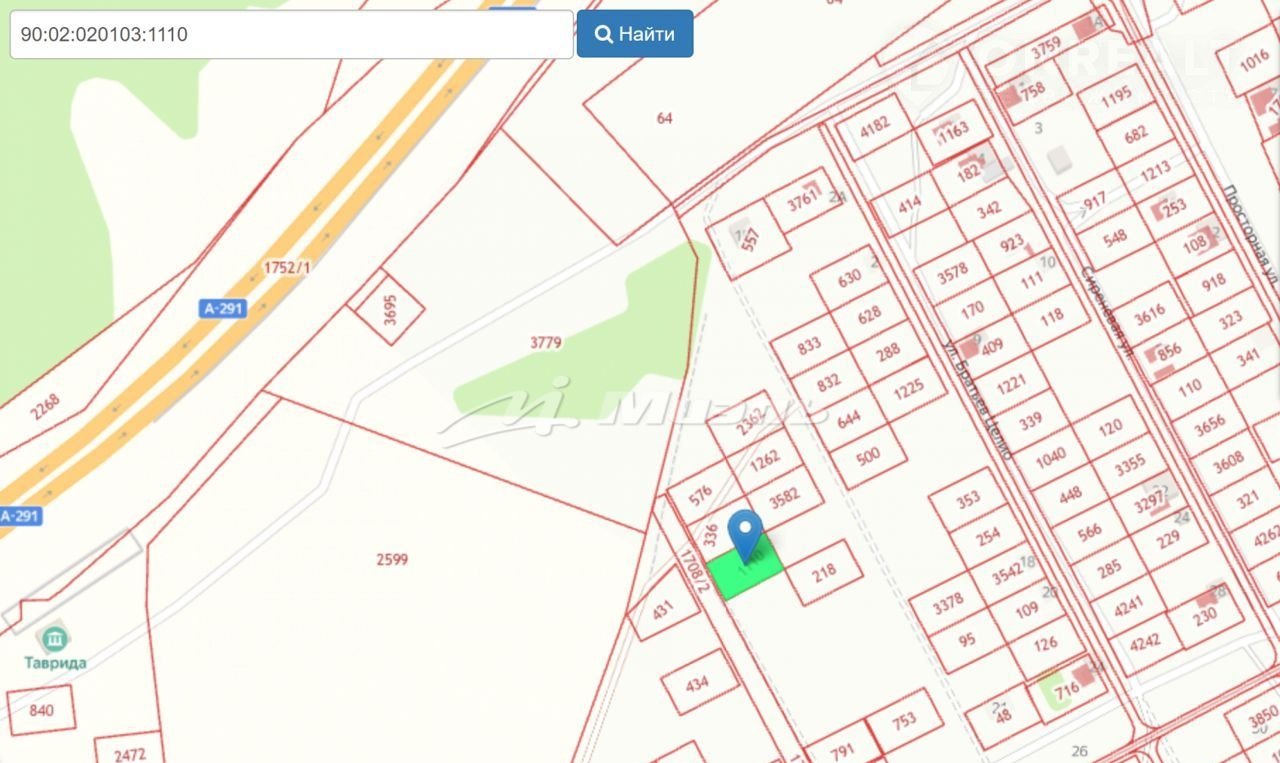
Task: Focus the cadastral number search field
Action: 291,34
